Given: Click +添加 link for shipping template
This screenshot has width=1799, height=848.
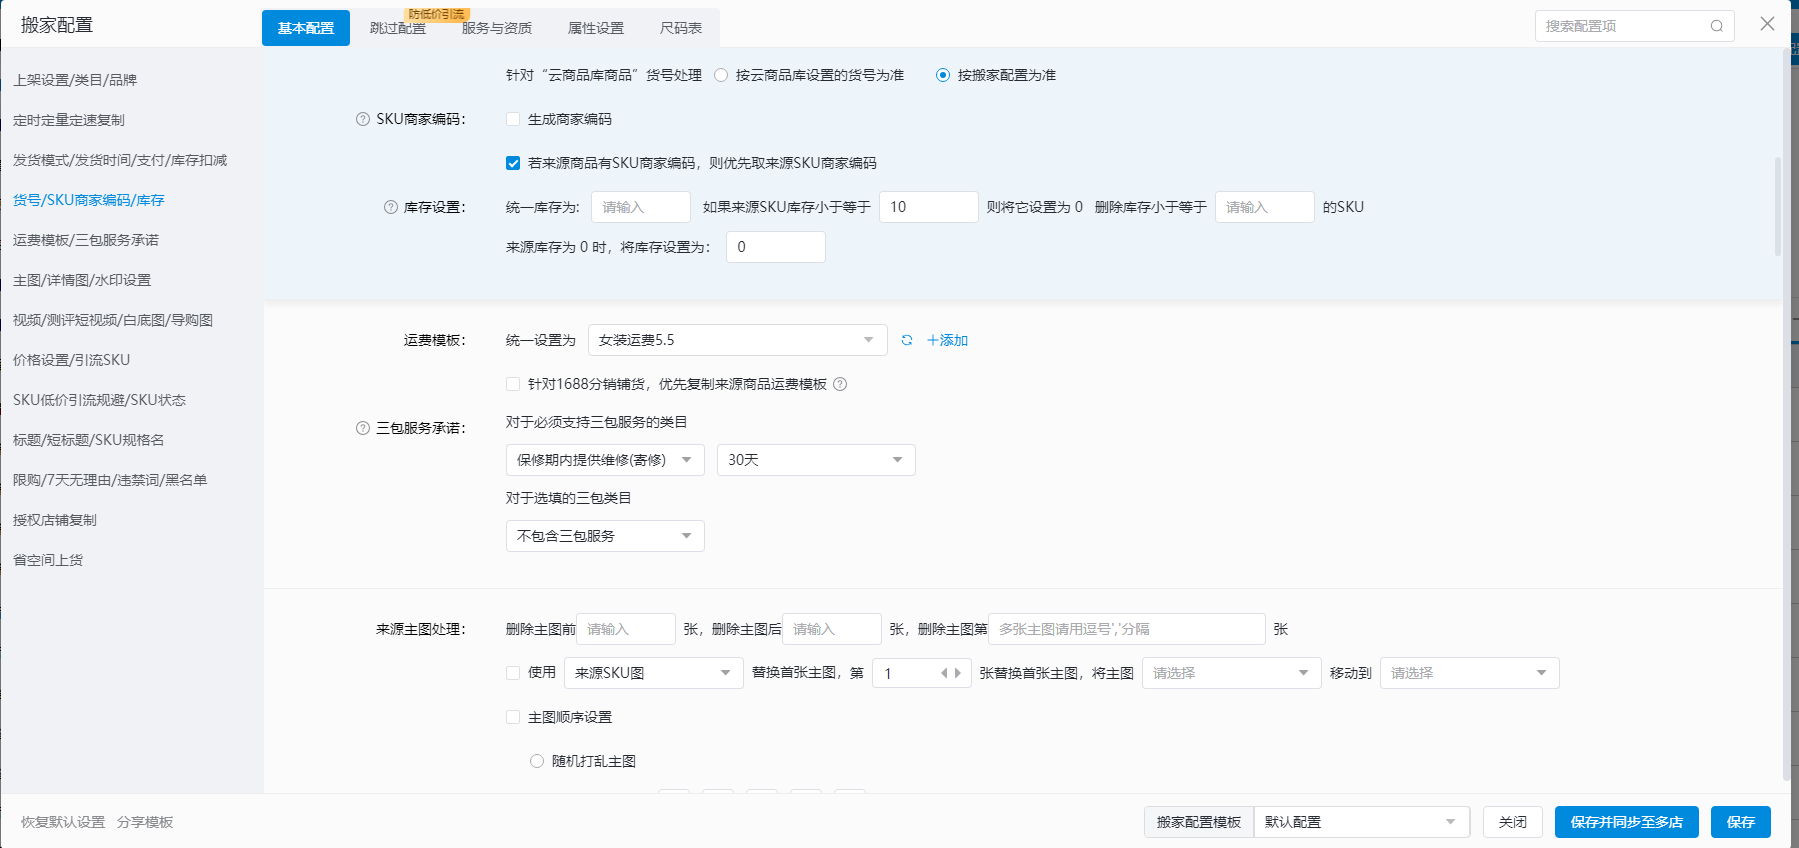Looking at the screenshot, I should pos(947,340).
